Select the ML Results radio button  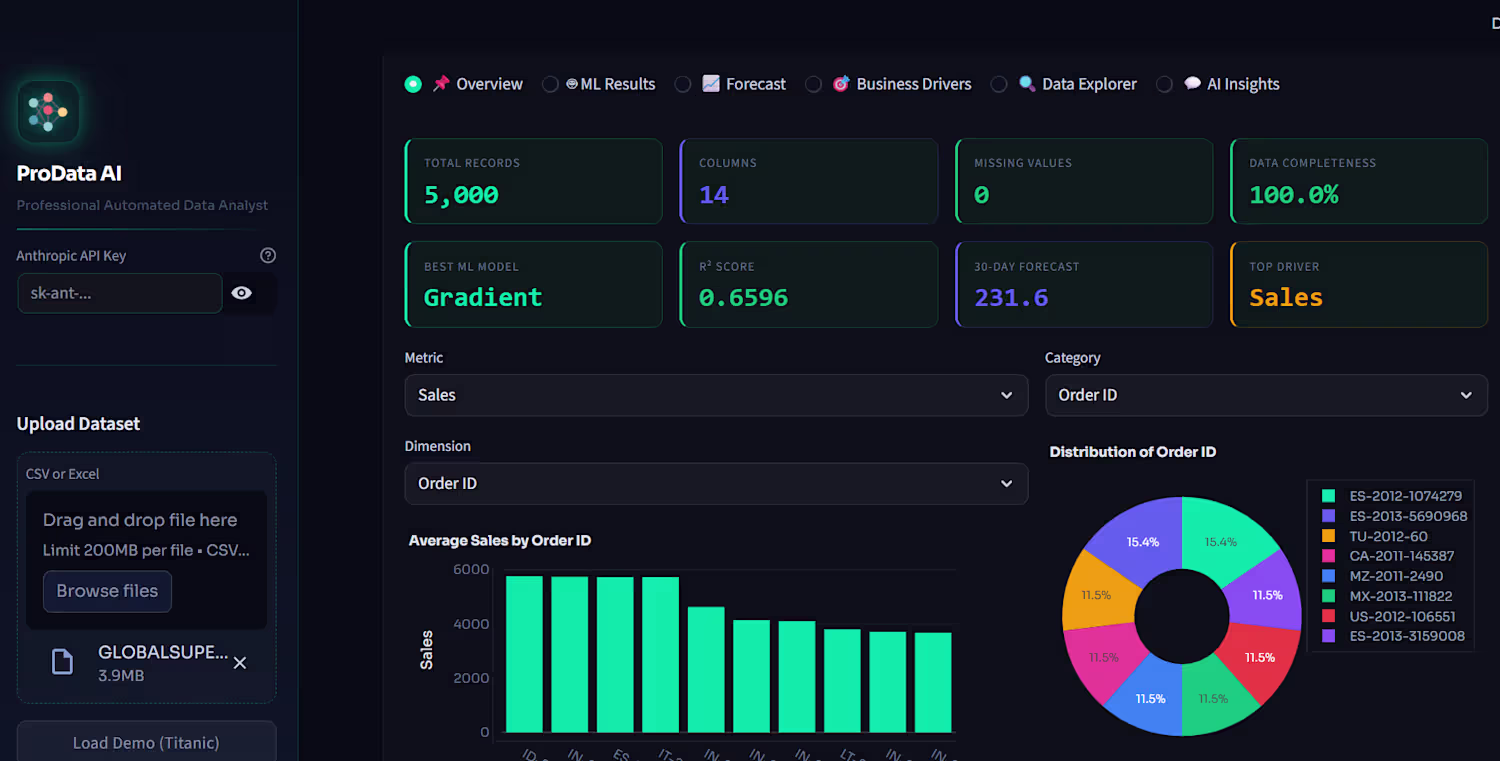point(550,84)
